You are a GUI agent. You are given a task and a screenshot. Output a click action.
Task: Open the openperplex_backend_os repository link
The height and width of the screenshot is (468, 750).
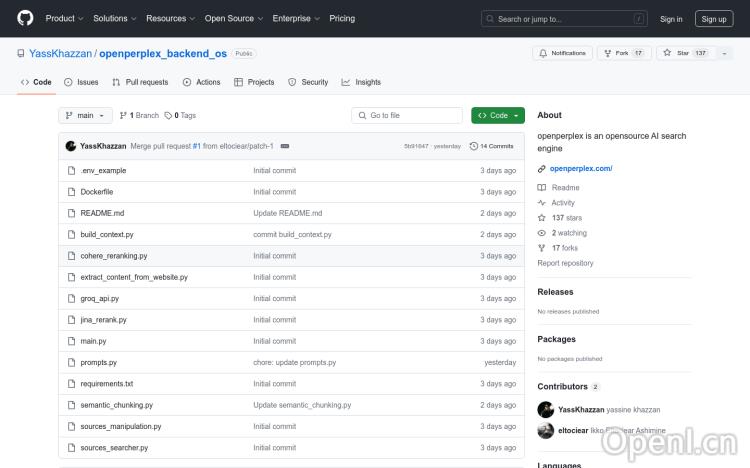point(163,54)
